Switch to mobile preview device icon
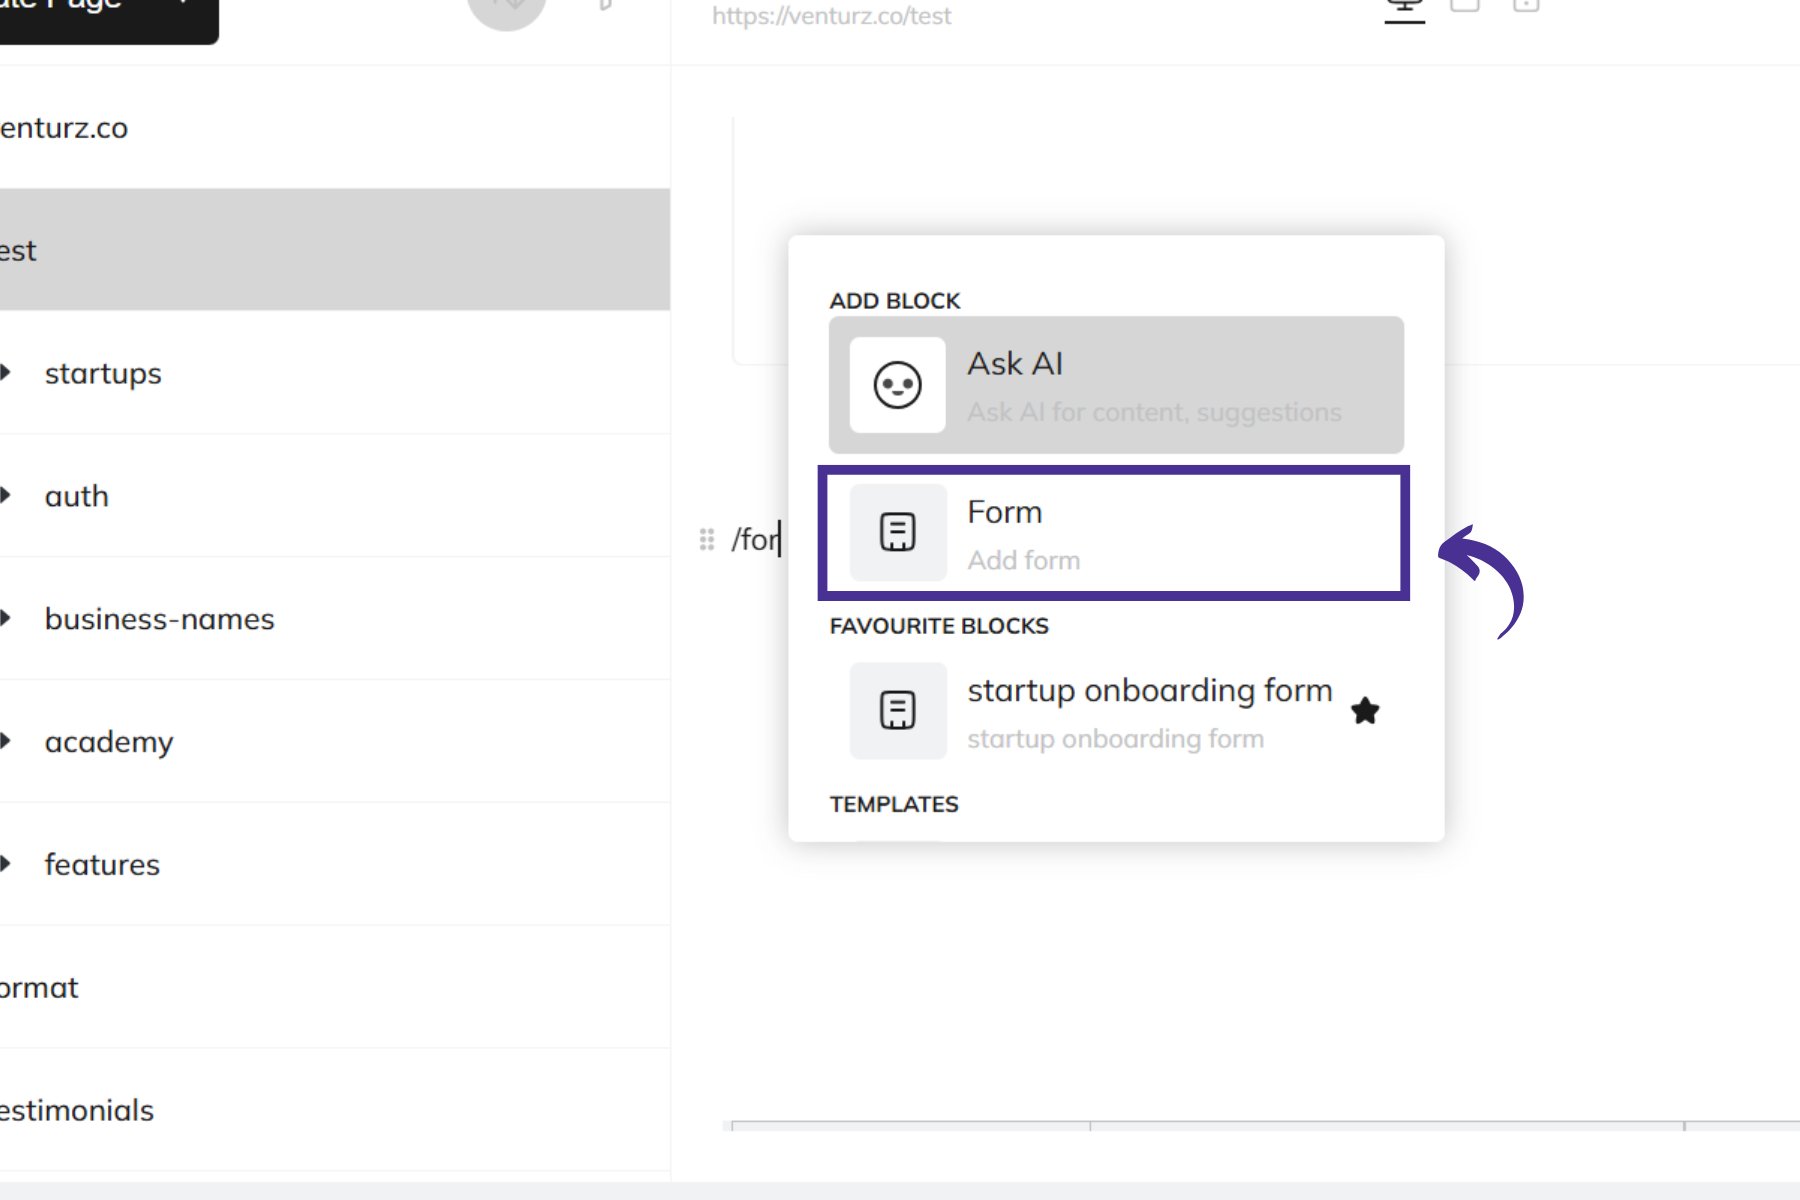The width and height of the screenshot is (1800, 1200). coord(1525,6)
